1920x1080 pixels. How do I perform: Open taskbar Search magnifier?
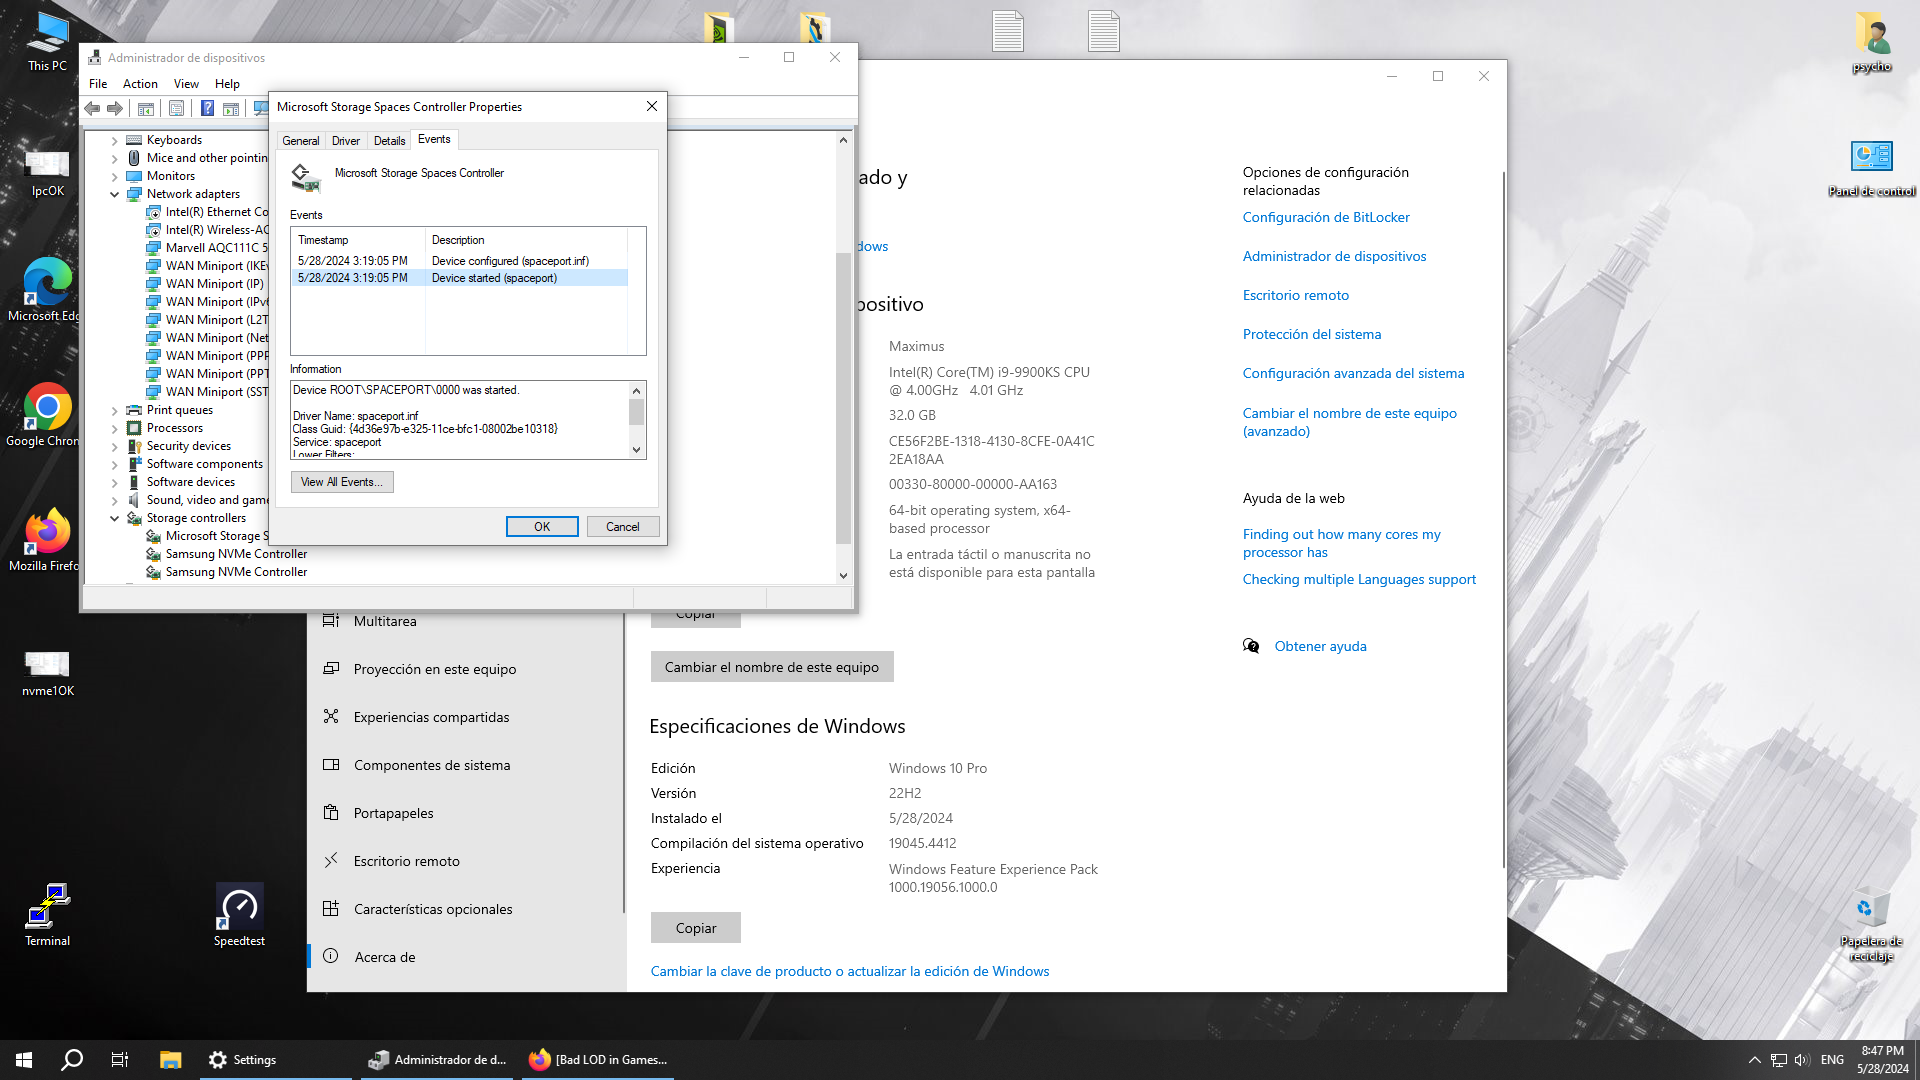point(72,1060)
